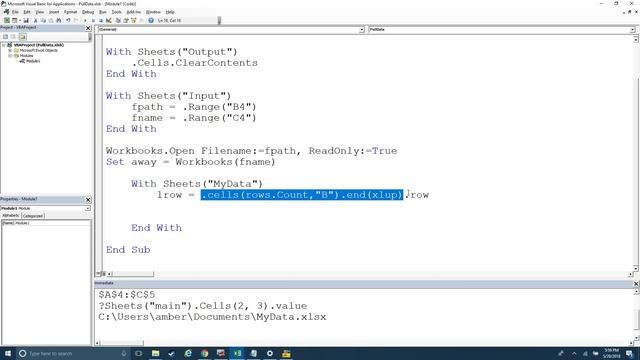640x360 pixels.
Task: Click the Find binoculars toolbar icon
Action: [59, 20]
